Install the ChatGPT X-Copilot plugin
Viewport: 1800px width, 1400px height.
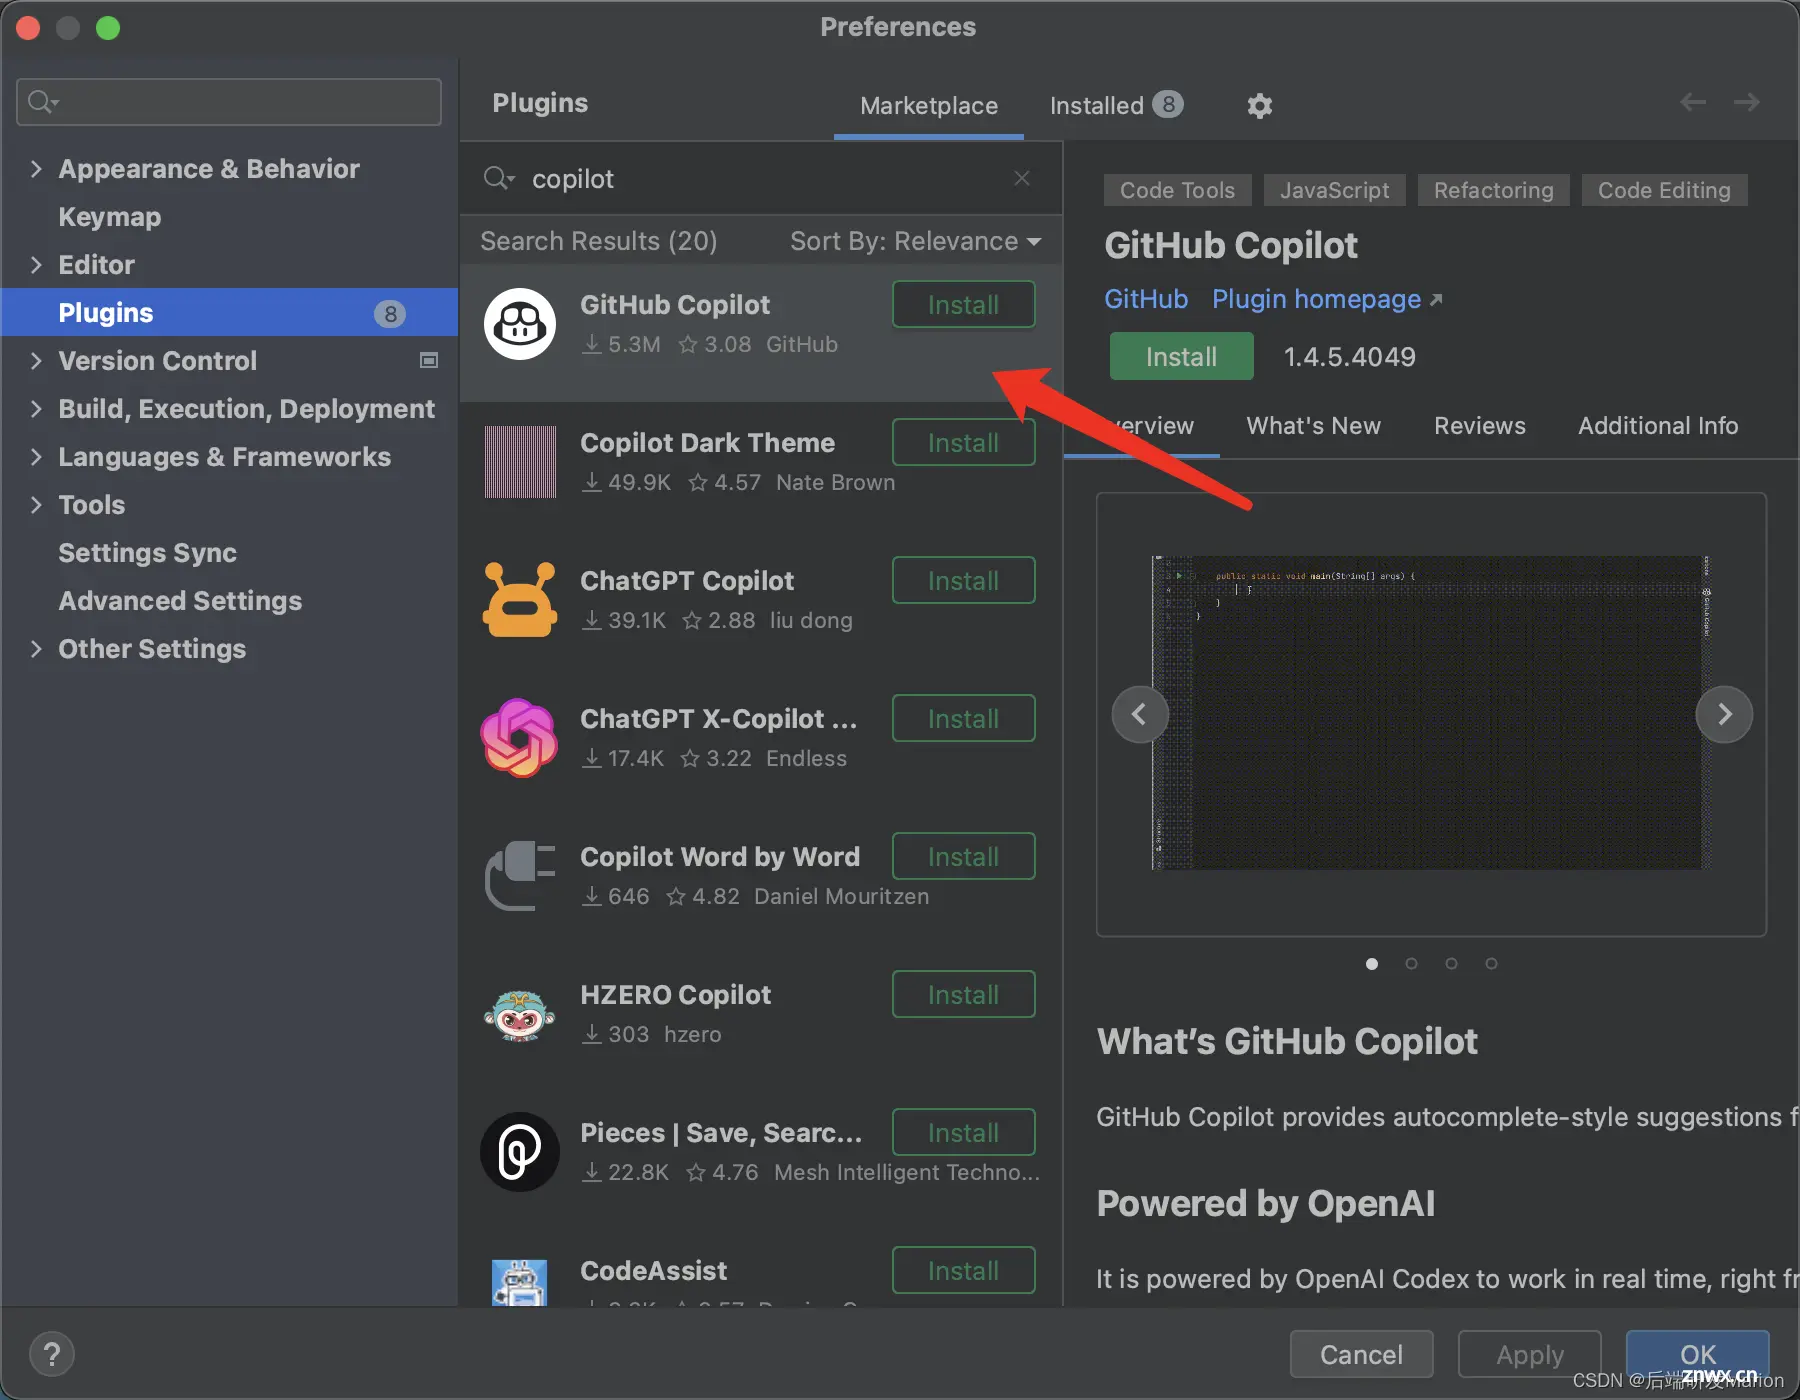(963, 718)
